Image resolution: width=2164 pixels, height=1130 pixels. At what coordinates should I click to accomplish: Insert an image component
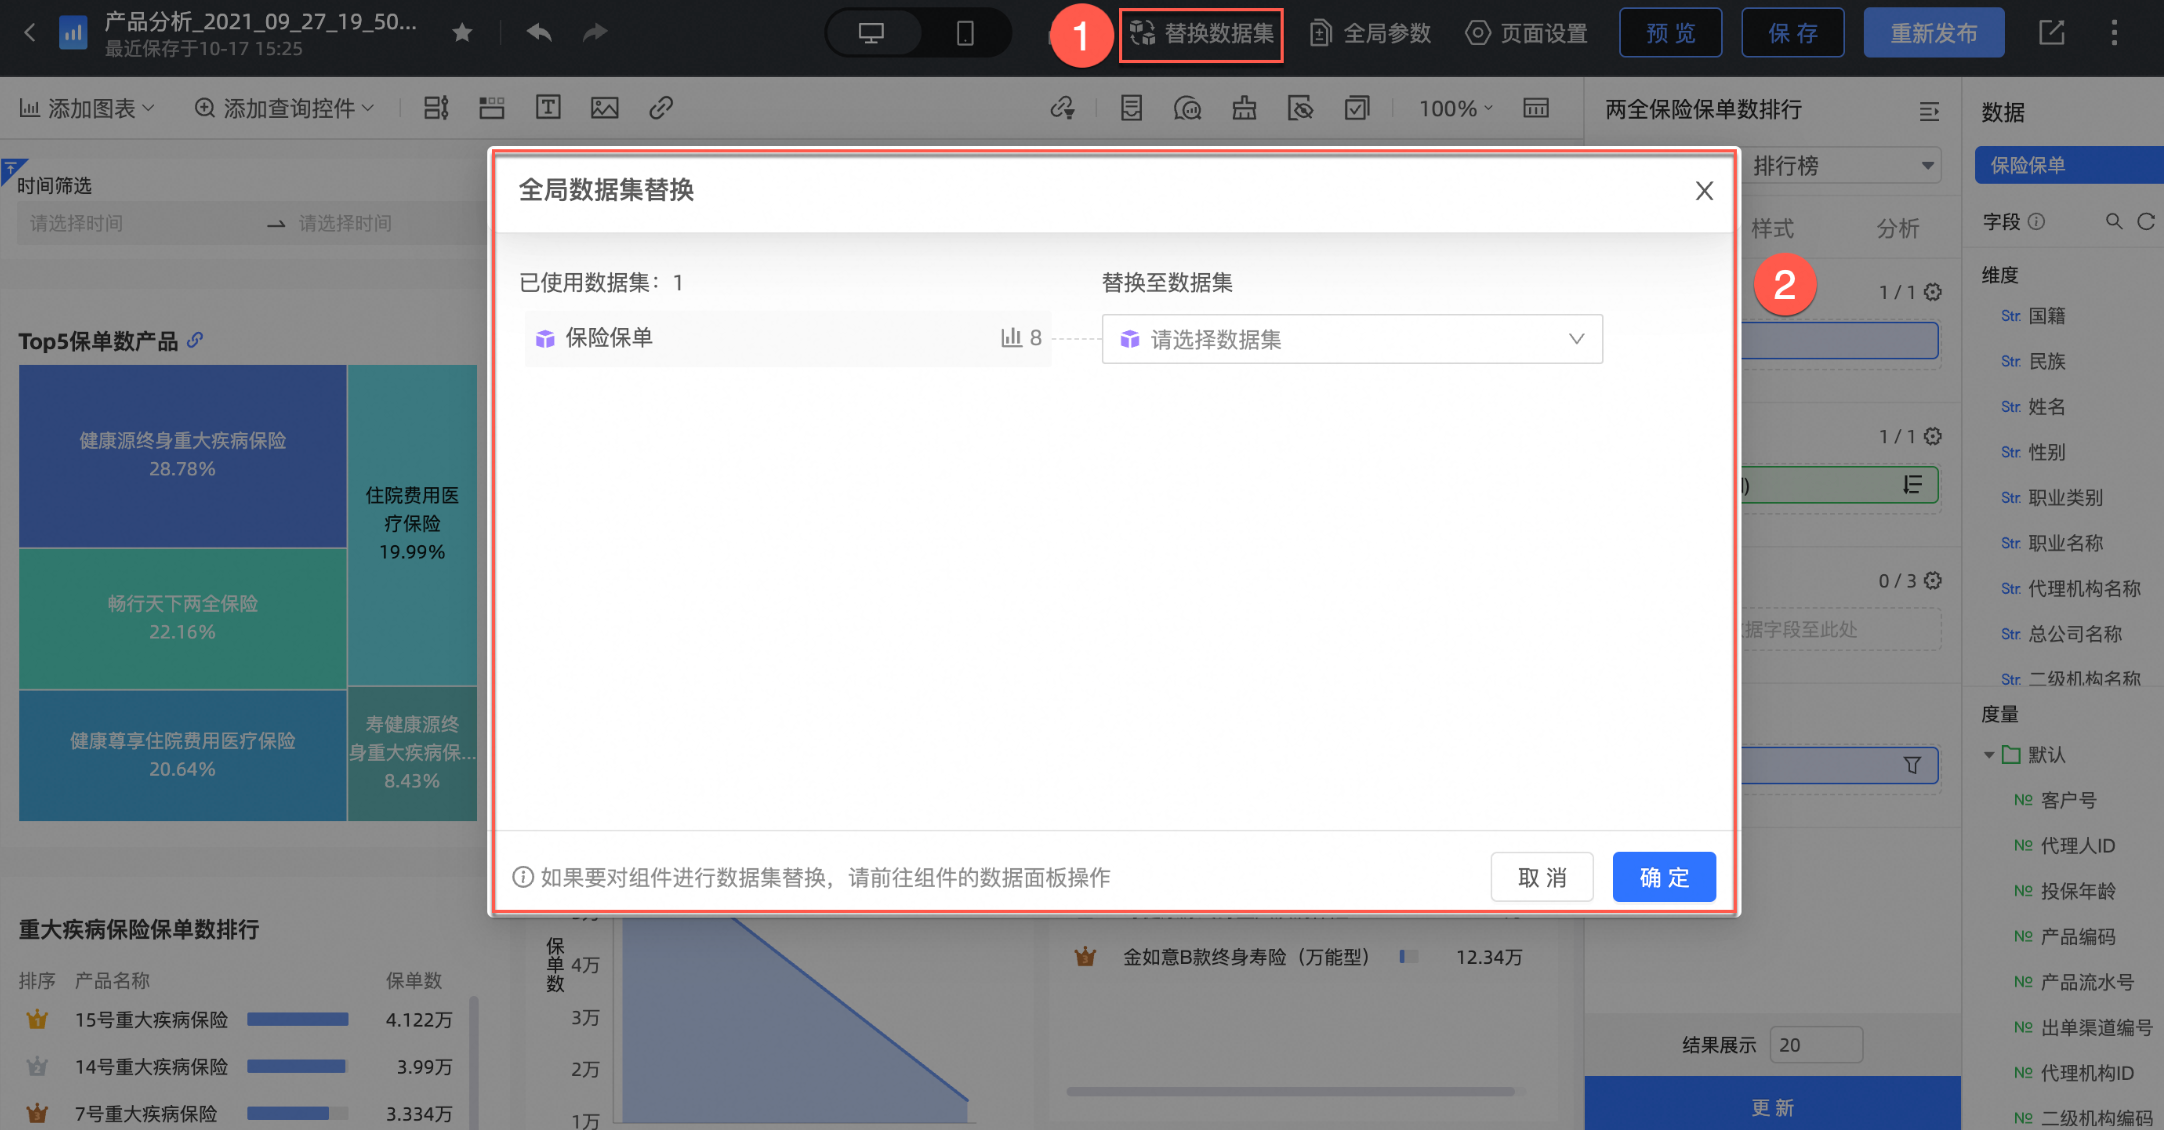[605, 108]
